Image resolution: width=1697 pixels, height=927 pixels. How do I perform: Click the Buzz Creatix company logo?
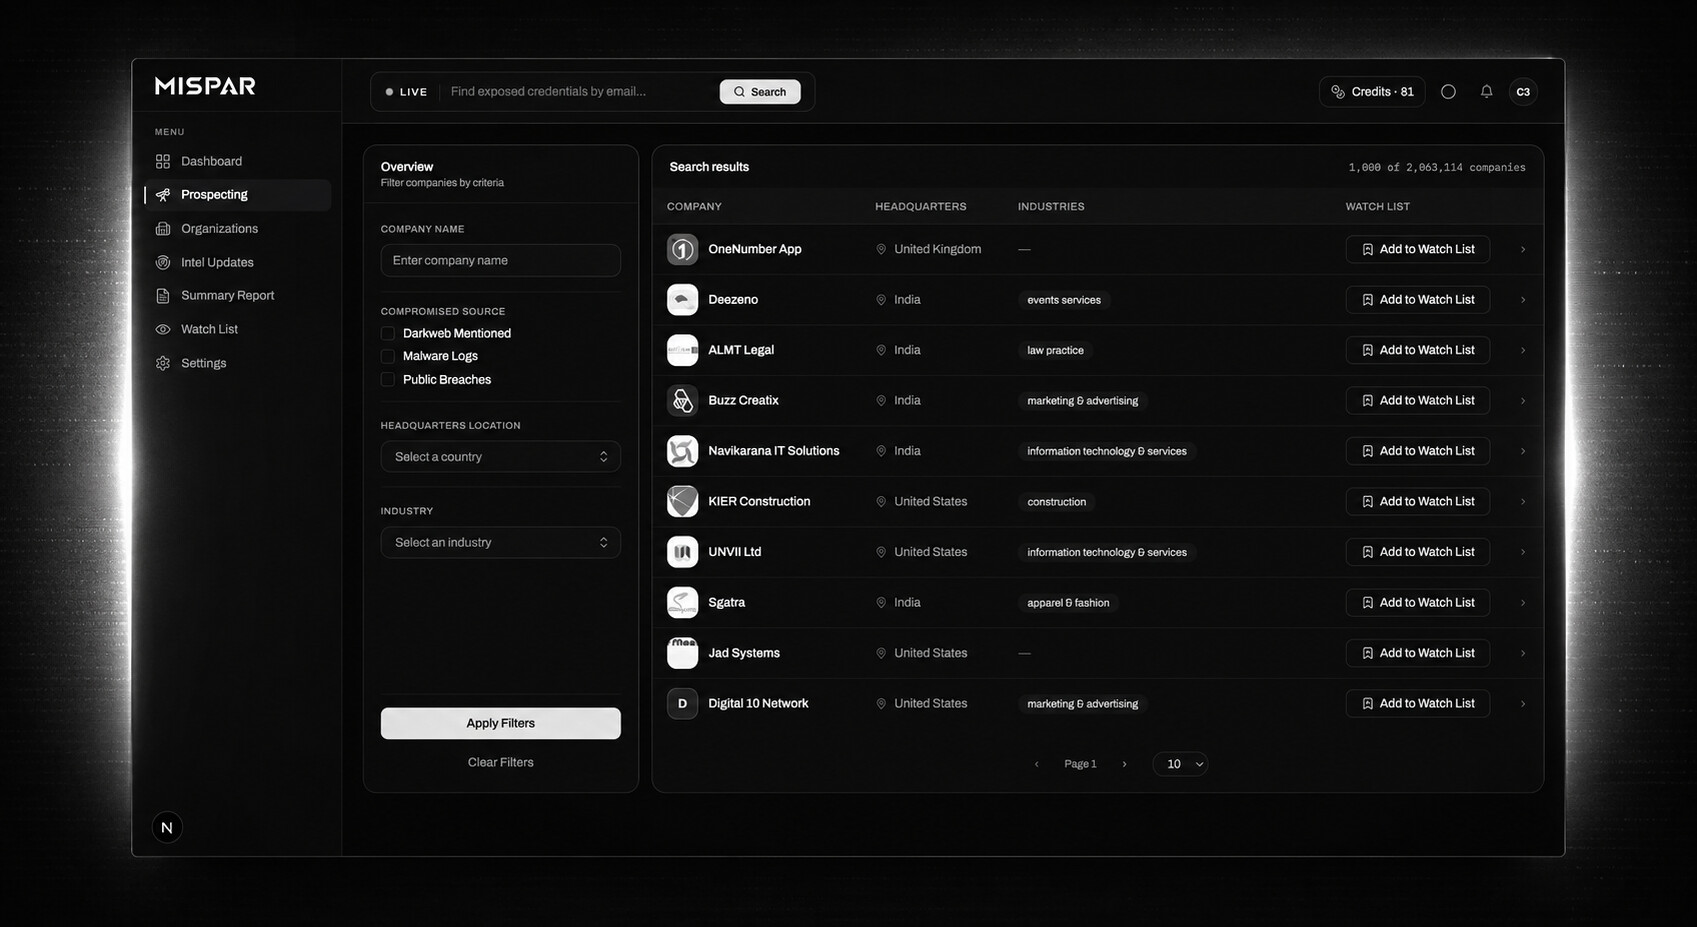(x=682, y=400)
